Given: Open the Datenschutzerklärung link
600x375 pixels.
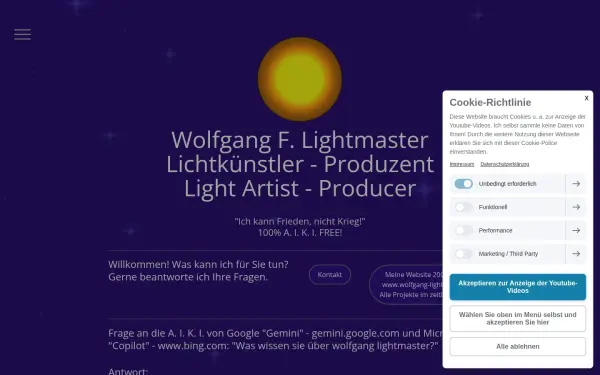Looking at the screenshot, I should pyautogui.click(x=504, y=164).
